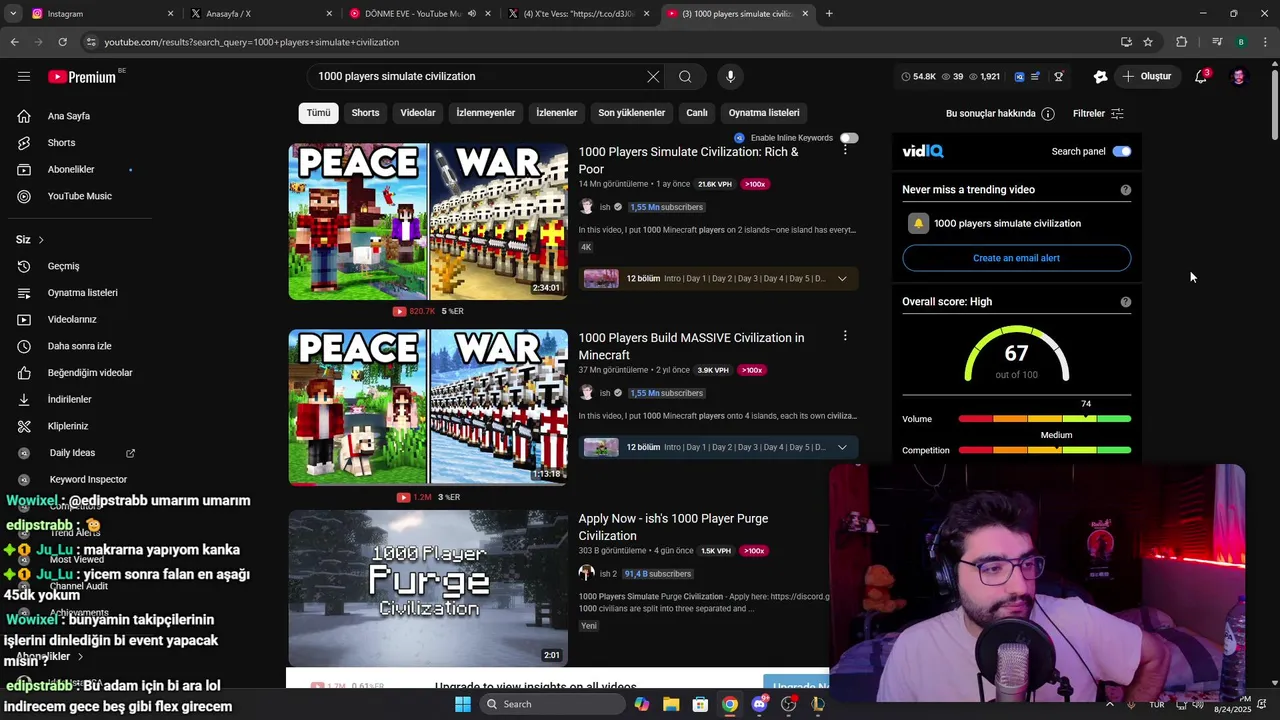
Task: Open more actions for MASSIVE Civilization video
Action: [x=845, y=336]
